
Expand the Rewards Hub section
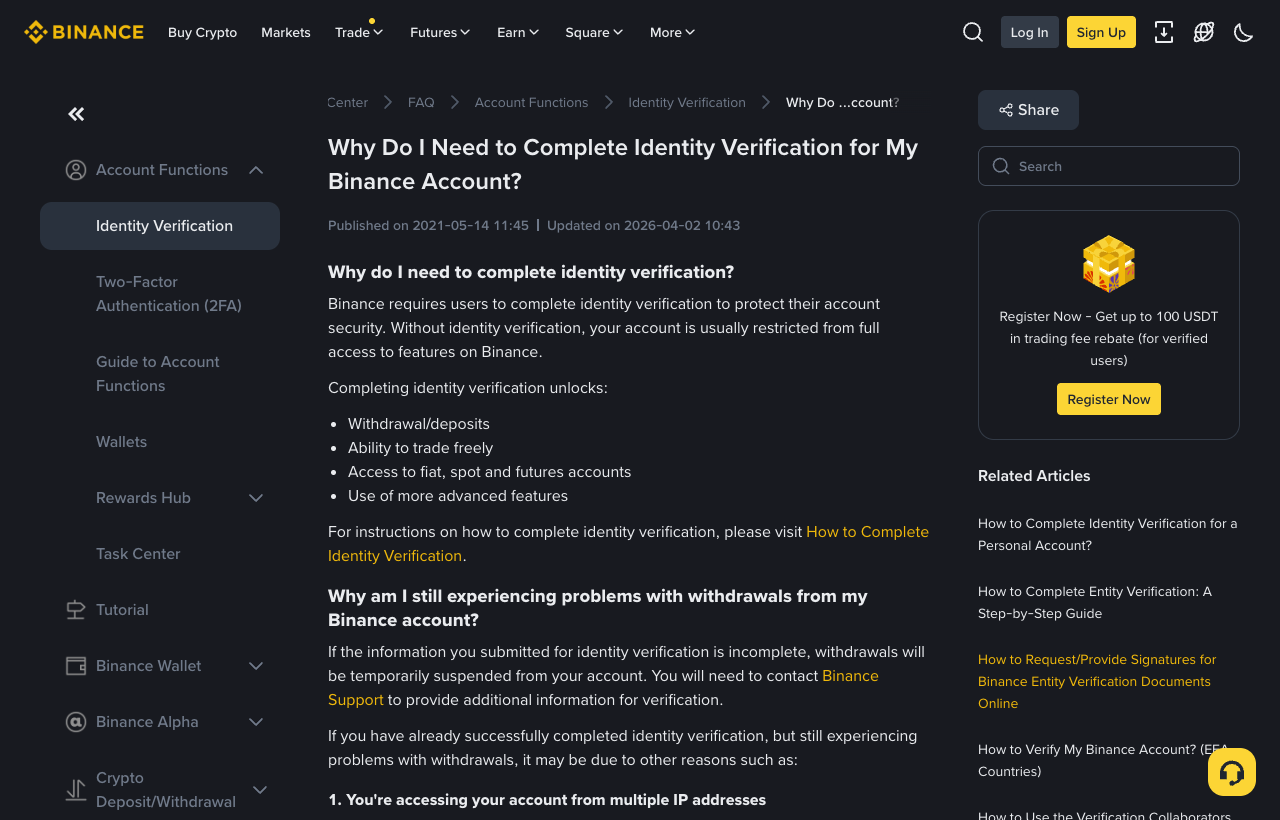pos(256,498)
